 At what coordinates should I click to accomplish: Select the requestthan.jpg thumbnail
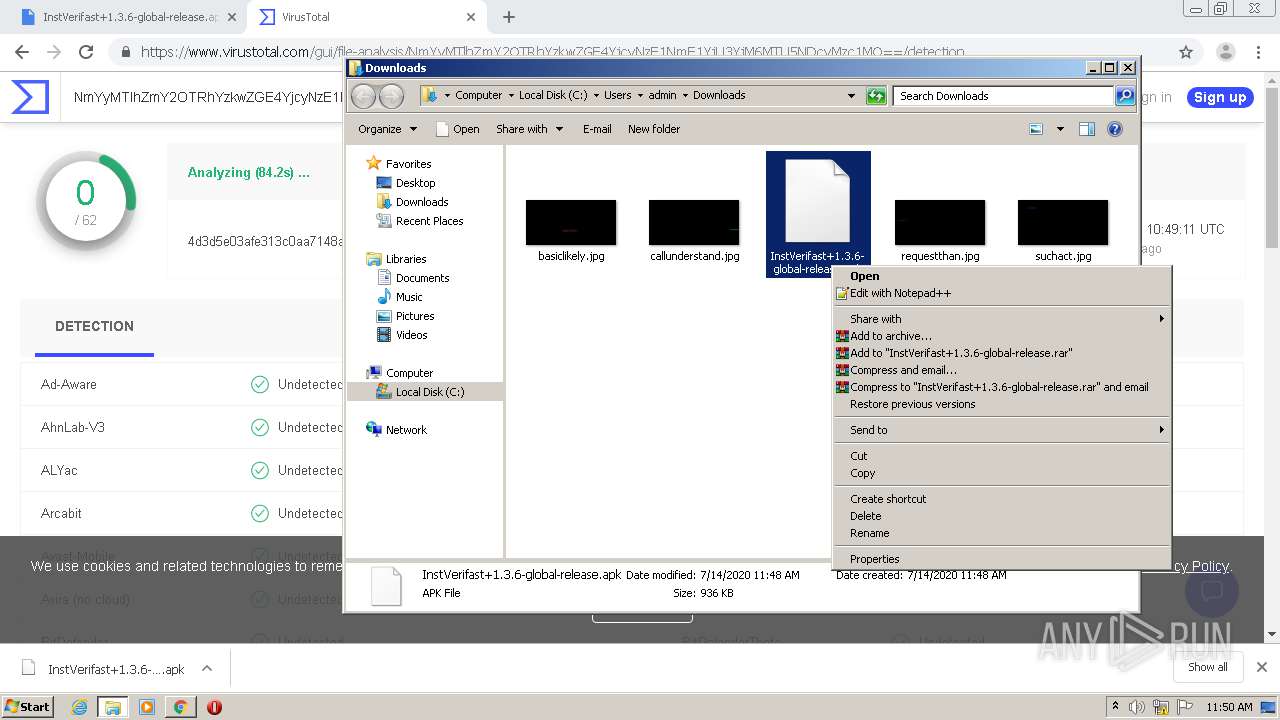pos(940,223)
